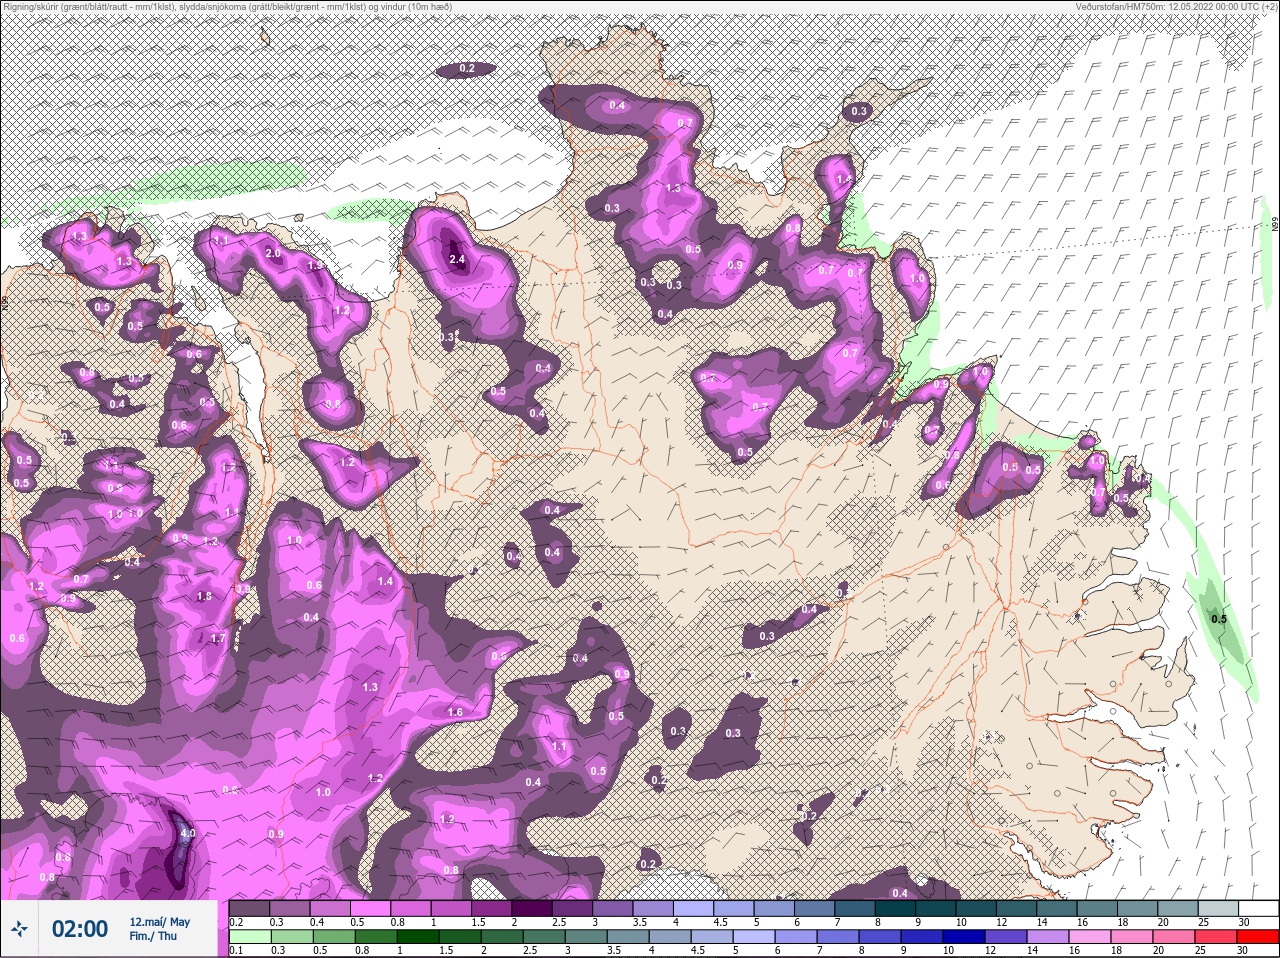Pick the darkest purple swatch between 2 and 2.5

click(533, 908)
